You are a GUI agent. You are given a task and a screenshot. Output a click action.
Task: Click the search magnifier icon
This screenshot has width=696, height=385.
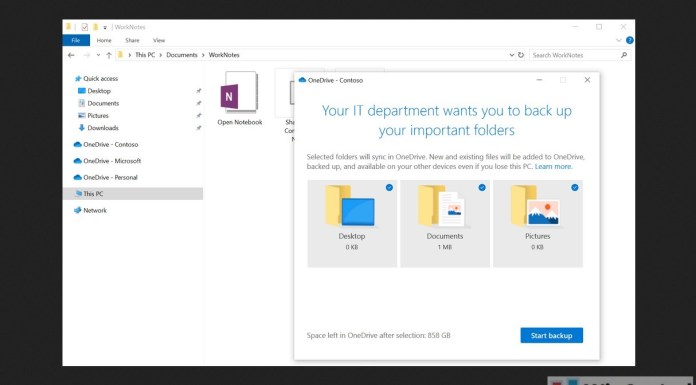pyautogui.click(x=624, y=55)
